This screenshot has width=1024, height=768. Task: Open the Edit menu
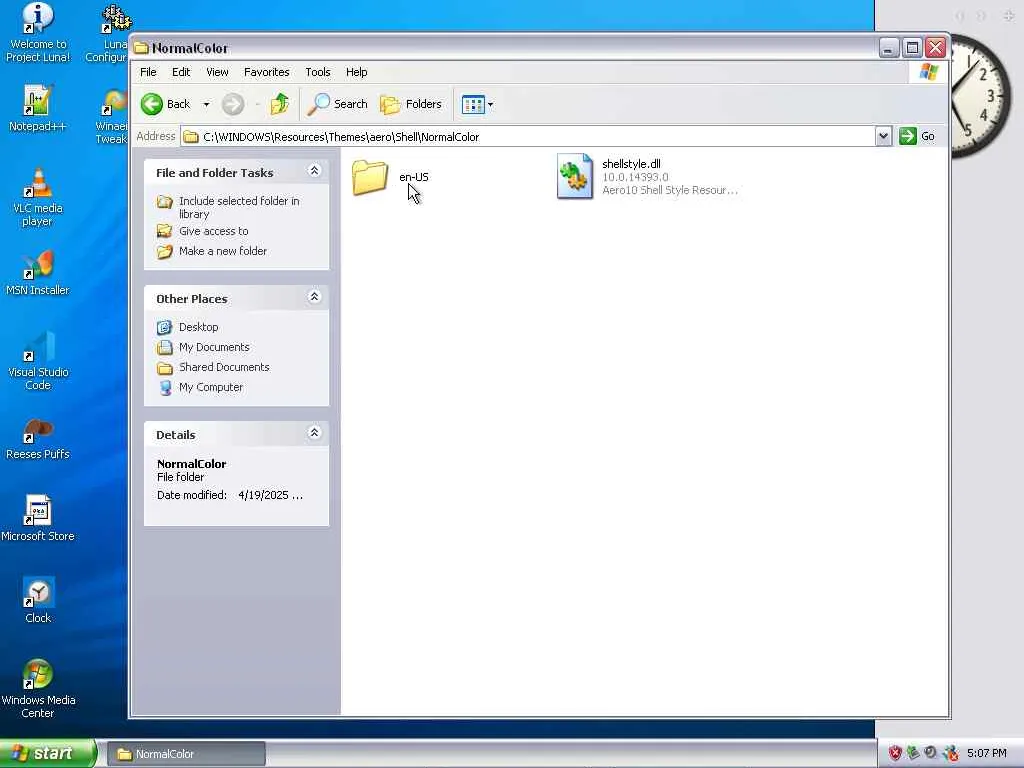[x=181, y=72]
